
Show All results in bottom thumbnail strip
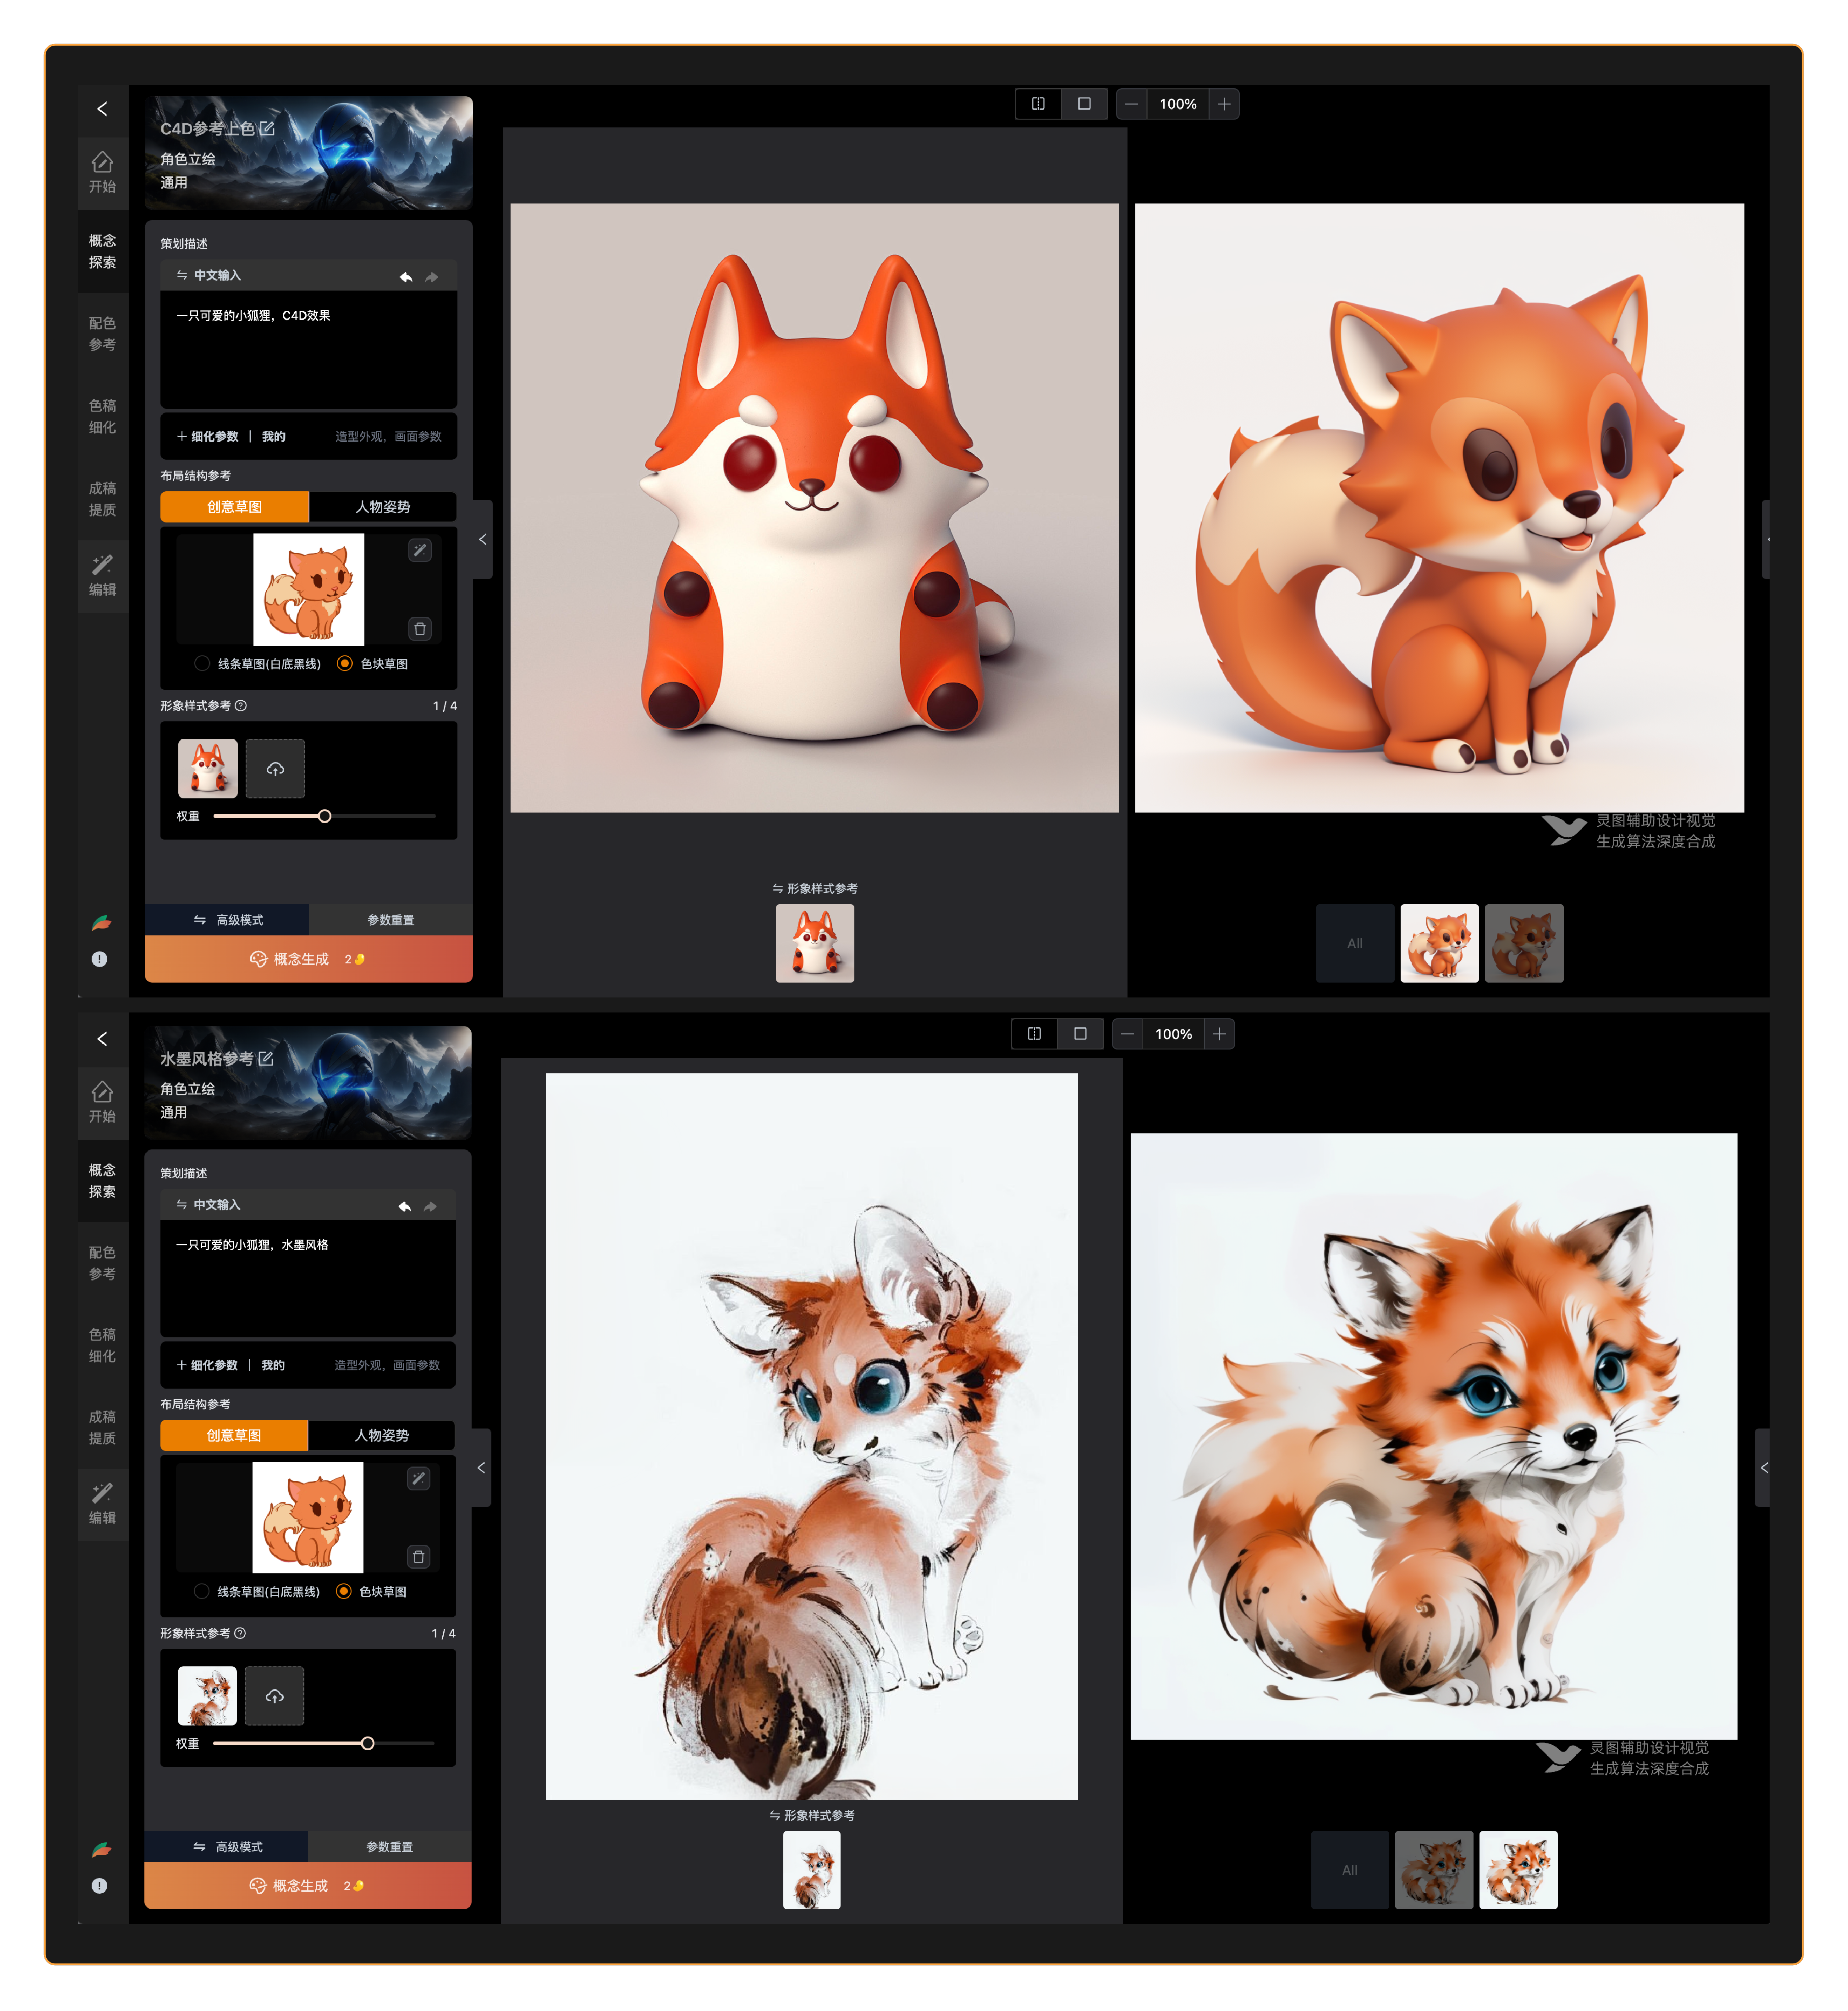pyautogui.click(x=1350, y=1870)
